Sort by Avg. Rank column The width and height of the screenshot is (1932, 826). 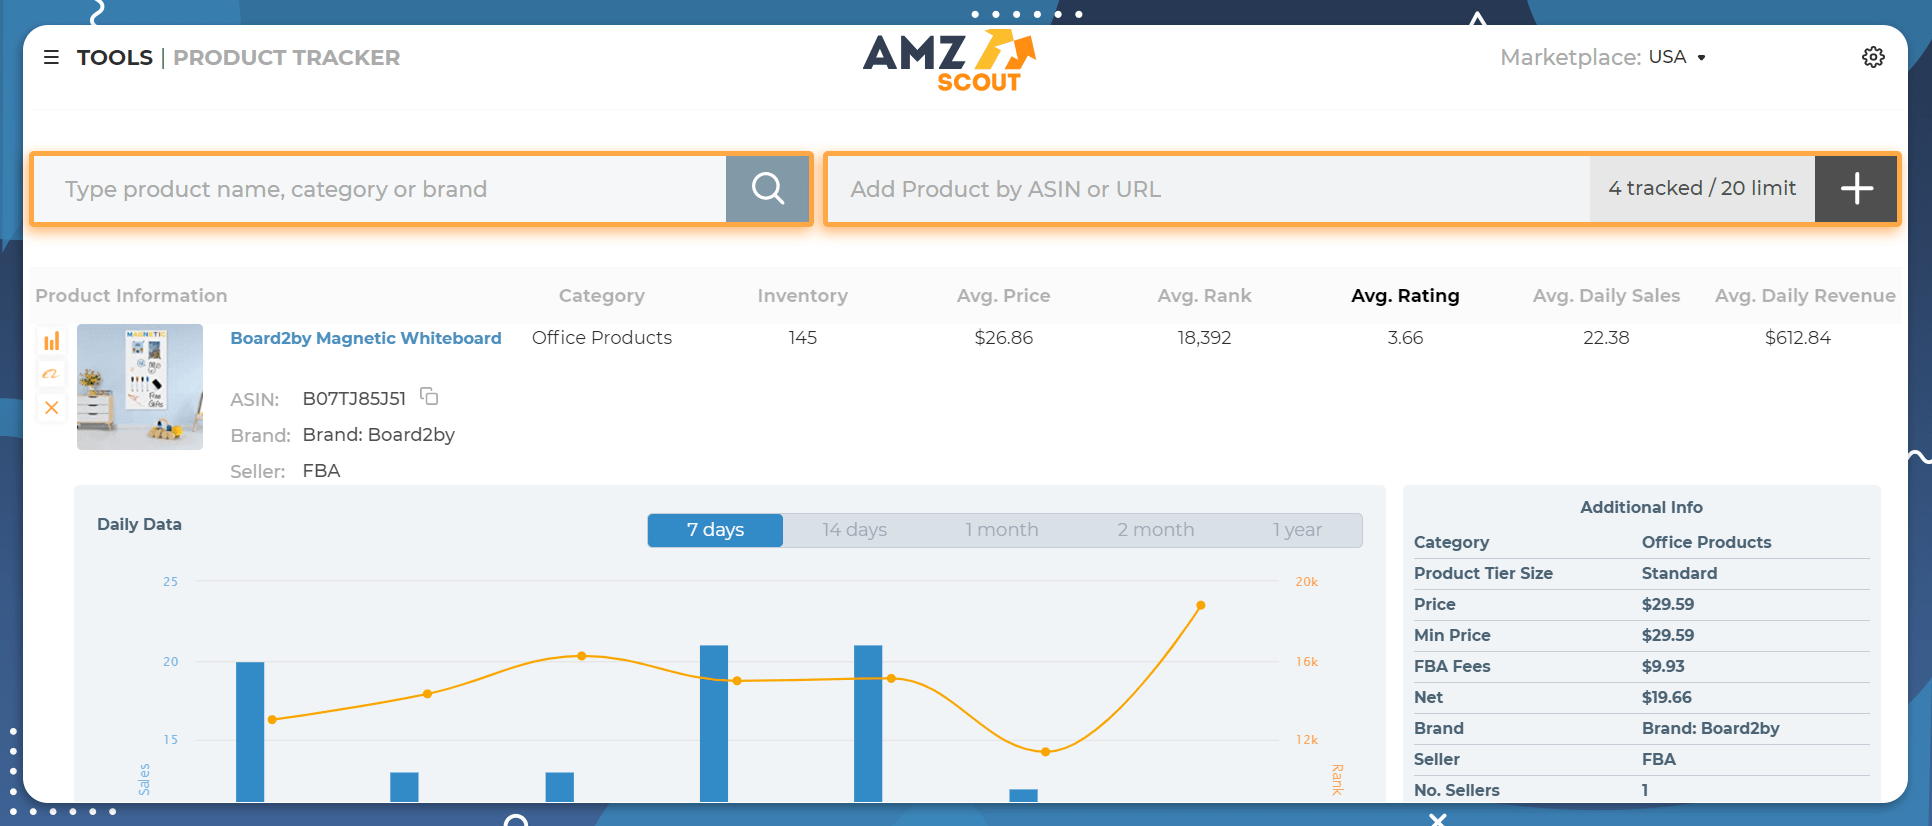tap(1204, 295)
